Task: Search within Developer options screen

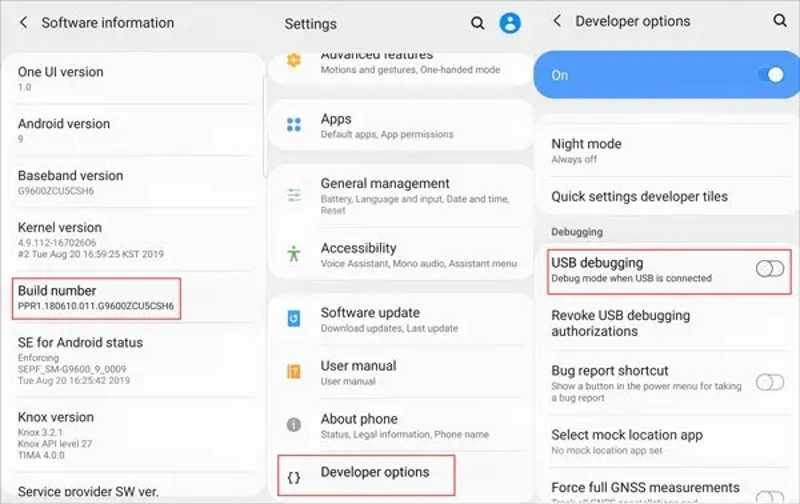Action: point(780,20)
